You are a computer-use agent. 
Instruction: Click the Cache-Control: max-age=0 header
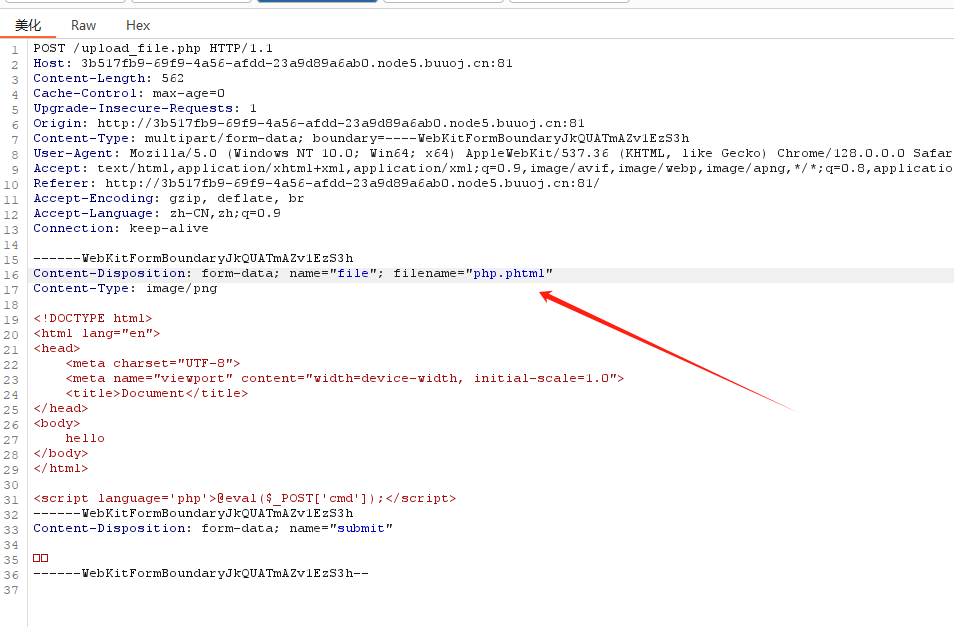coord(129,93)
